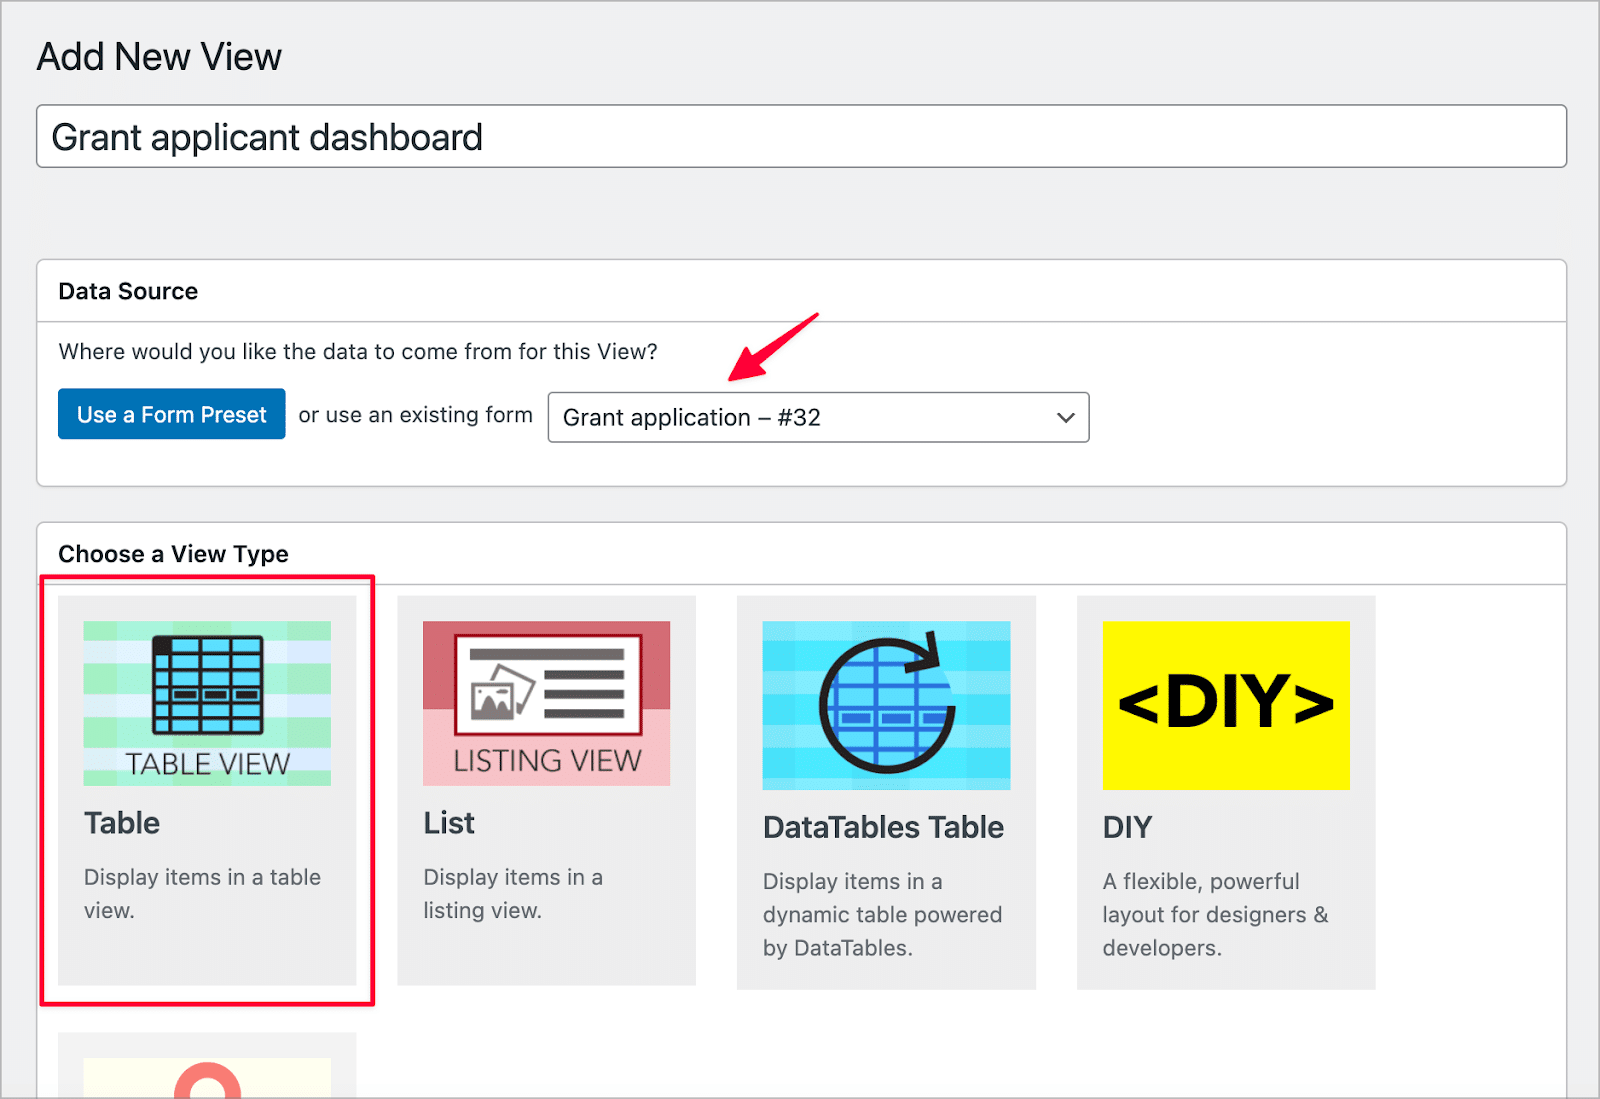Click the Add New View page heading

click(x=159, y=57)
